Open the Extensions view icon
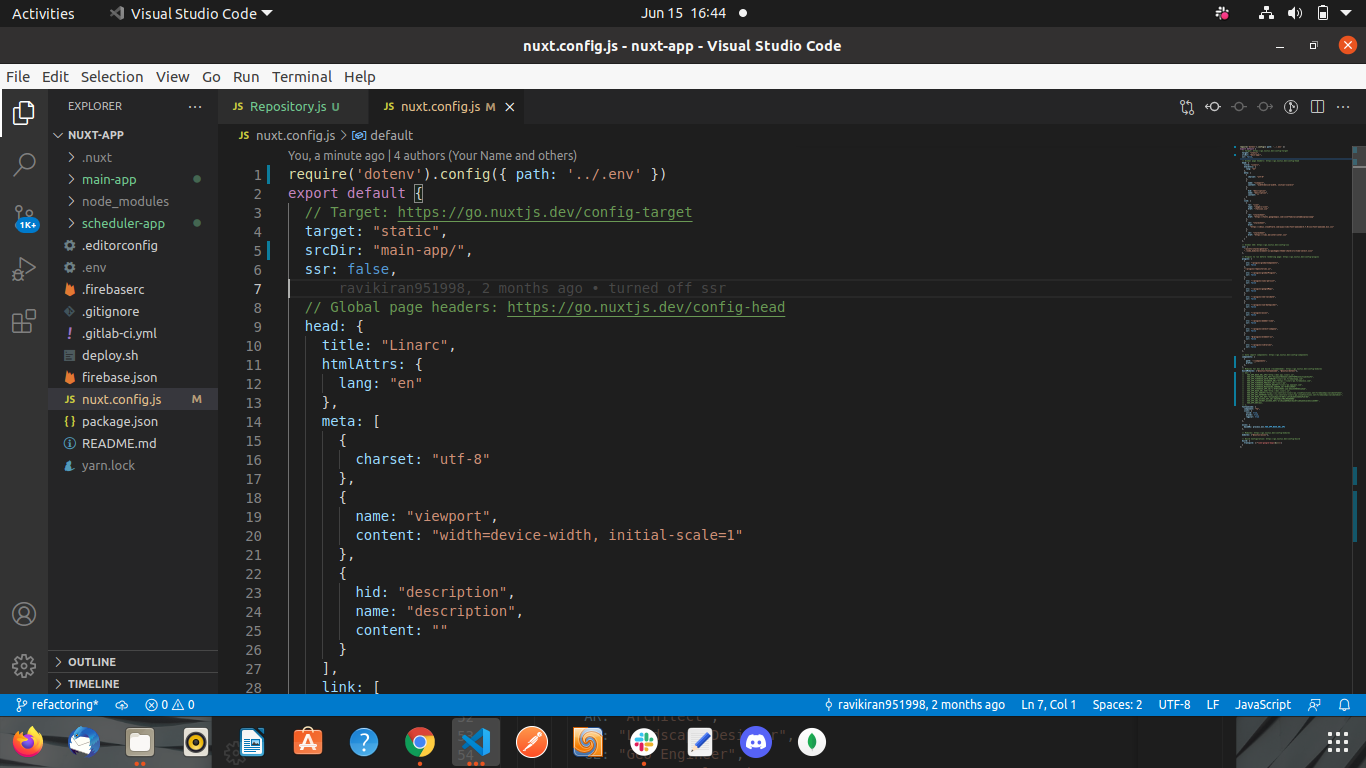This screenshot has height=768, width=1366. pyautogui.click(x=24, y=321)
